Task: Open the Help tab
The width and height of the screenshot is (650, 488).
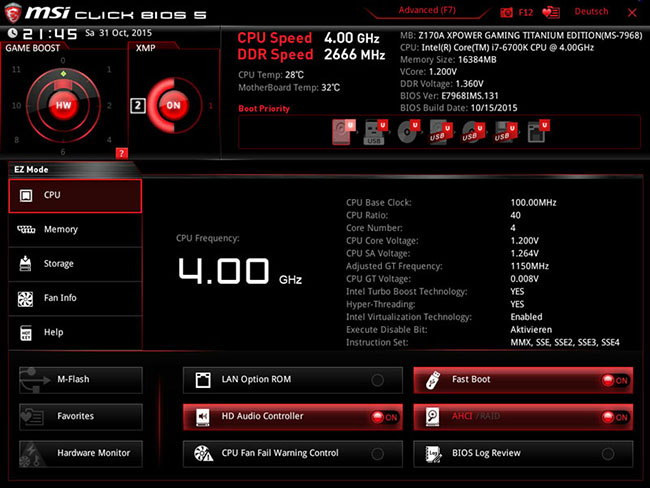Action: coord(75,333)
